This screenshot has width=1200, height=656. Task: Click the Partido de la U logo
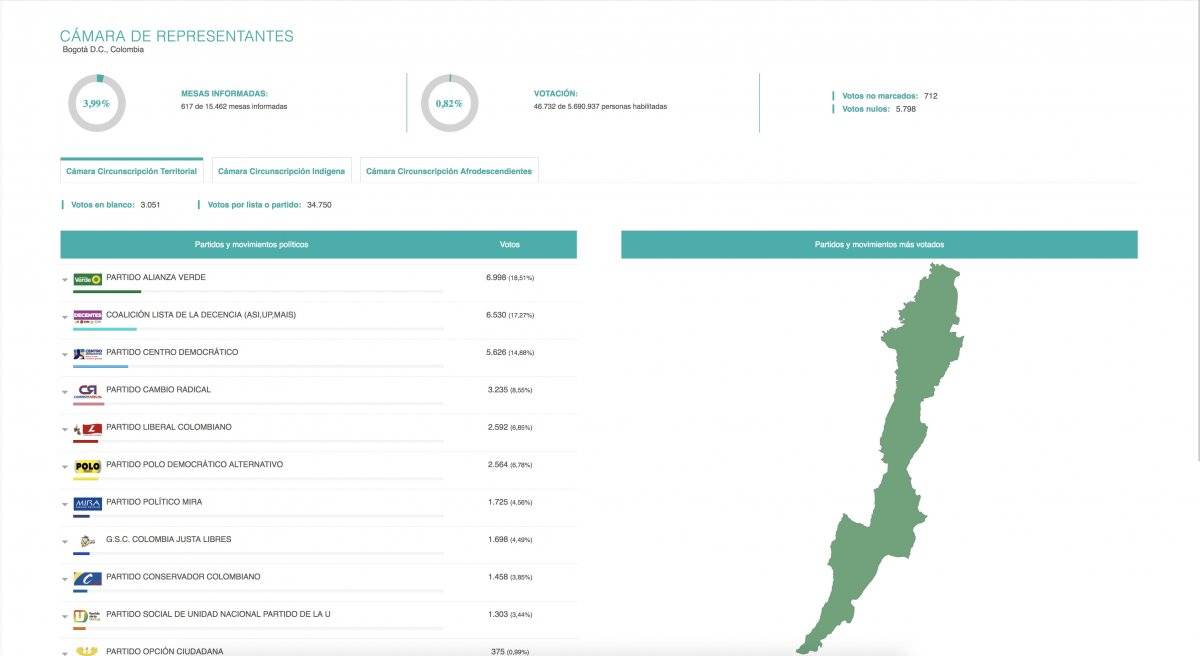(88, 616)
